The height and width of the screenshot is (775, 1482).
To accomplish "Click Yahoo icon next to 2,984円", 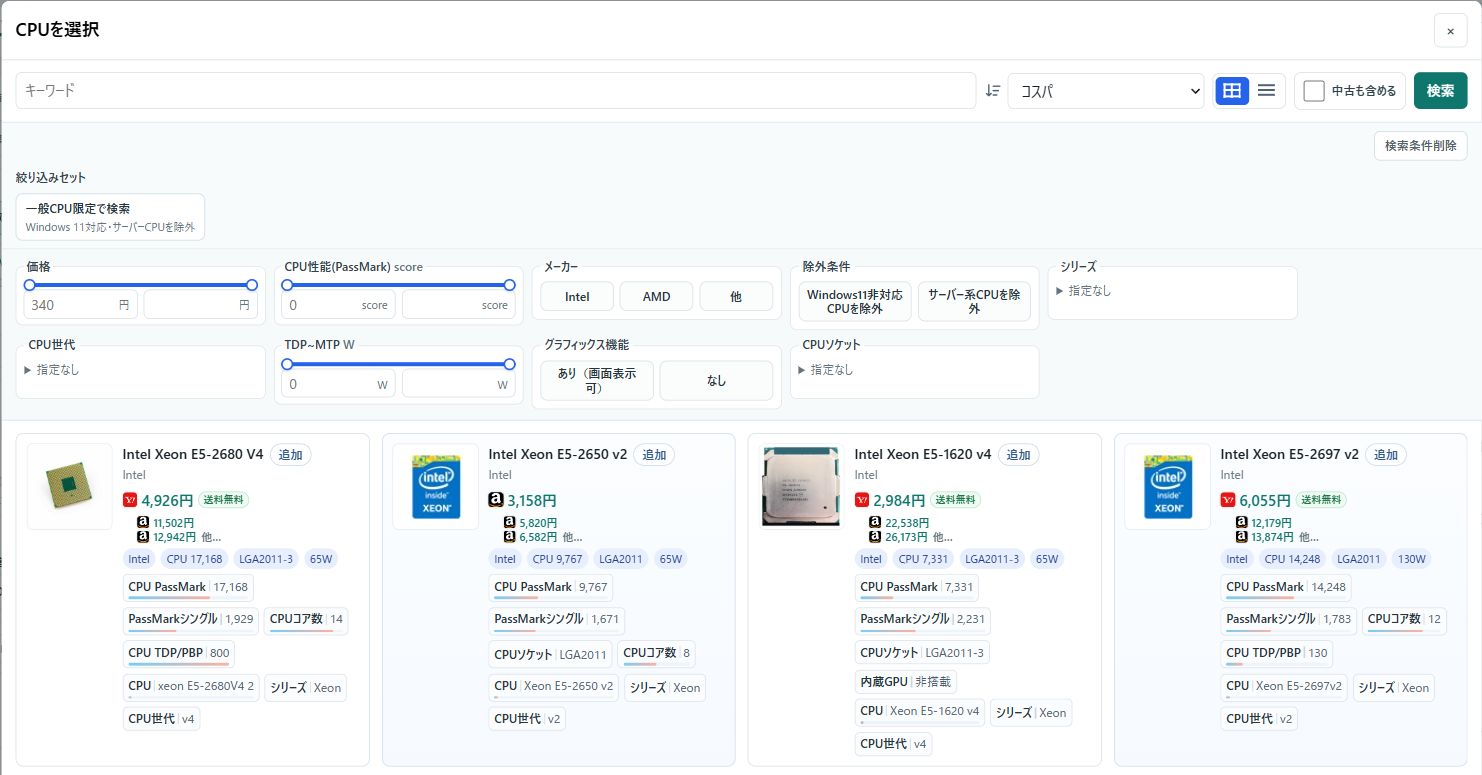I will 862,500.
